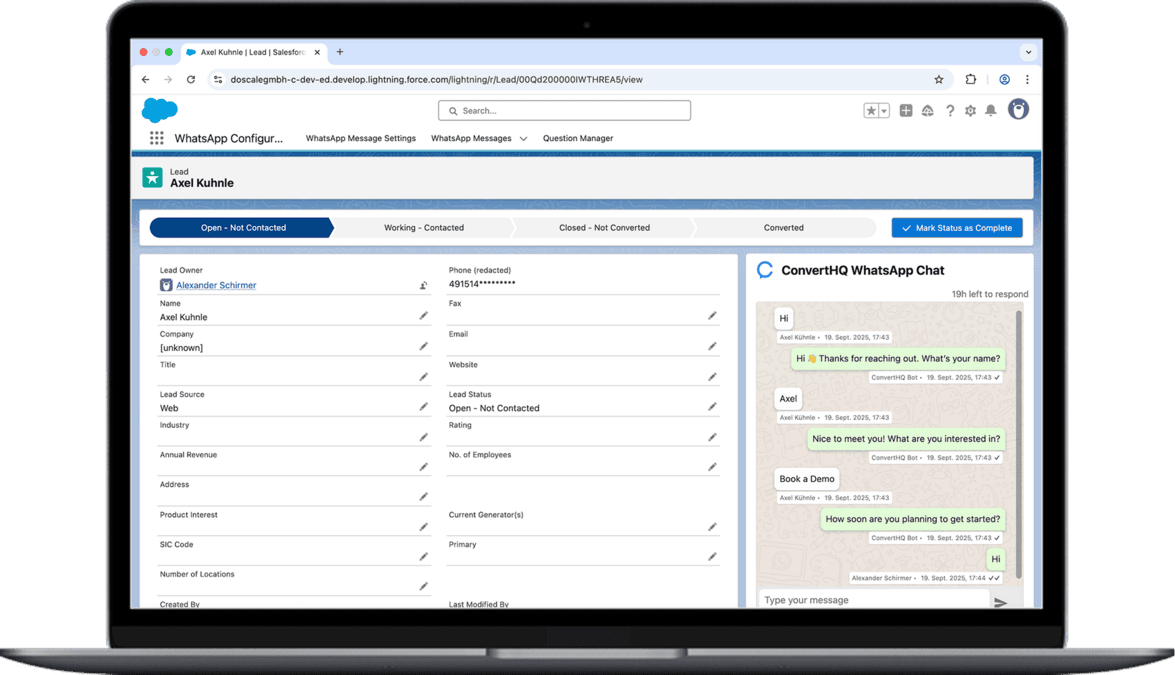
Task: Edit the Email field pencil
Action: click(712, 346)
